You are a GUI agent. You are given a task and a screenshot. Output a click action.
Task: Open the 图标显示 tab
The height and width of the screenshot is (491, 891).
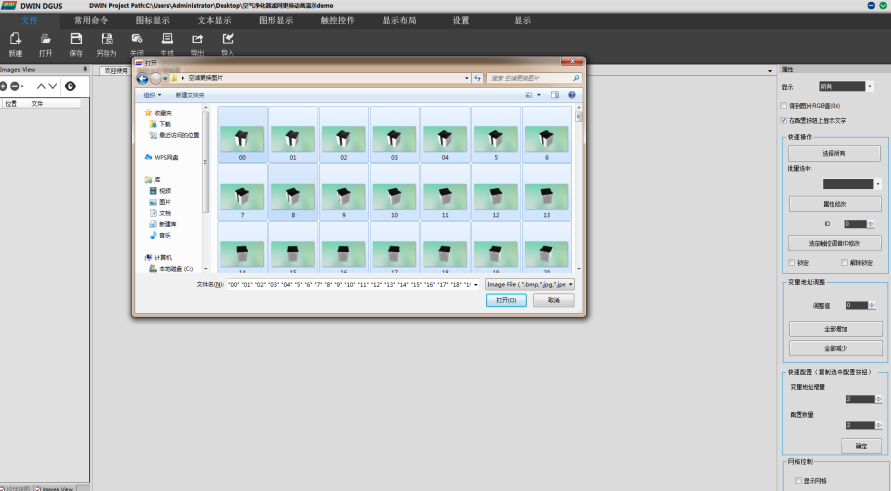(152, 19)
